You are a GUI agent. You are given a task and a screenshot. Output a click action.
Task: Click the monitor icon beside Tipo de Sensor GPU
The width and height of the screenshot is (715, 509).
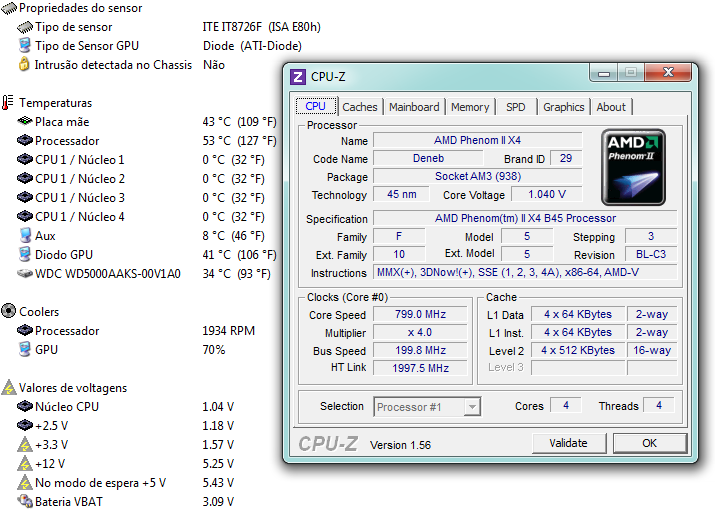tap(25, 46)
